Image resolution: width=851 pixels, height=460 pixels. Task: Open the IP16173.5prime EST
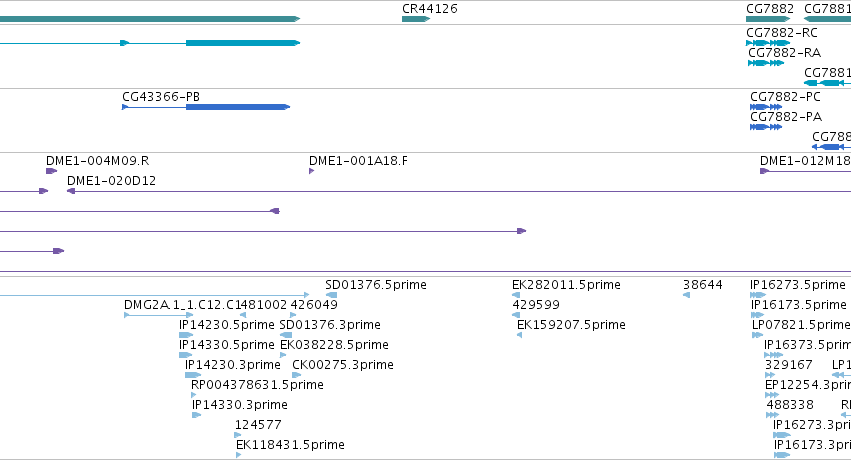coord(758,315)
